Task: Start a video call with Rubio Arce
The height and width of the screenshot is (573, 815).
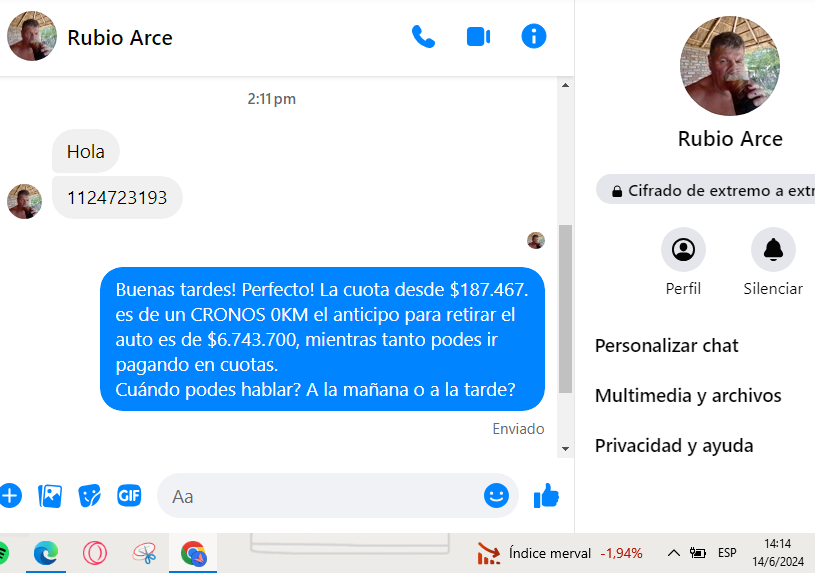Action: pyautogui.click(x=478, y=37)
